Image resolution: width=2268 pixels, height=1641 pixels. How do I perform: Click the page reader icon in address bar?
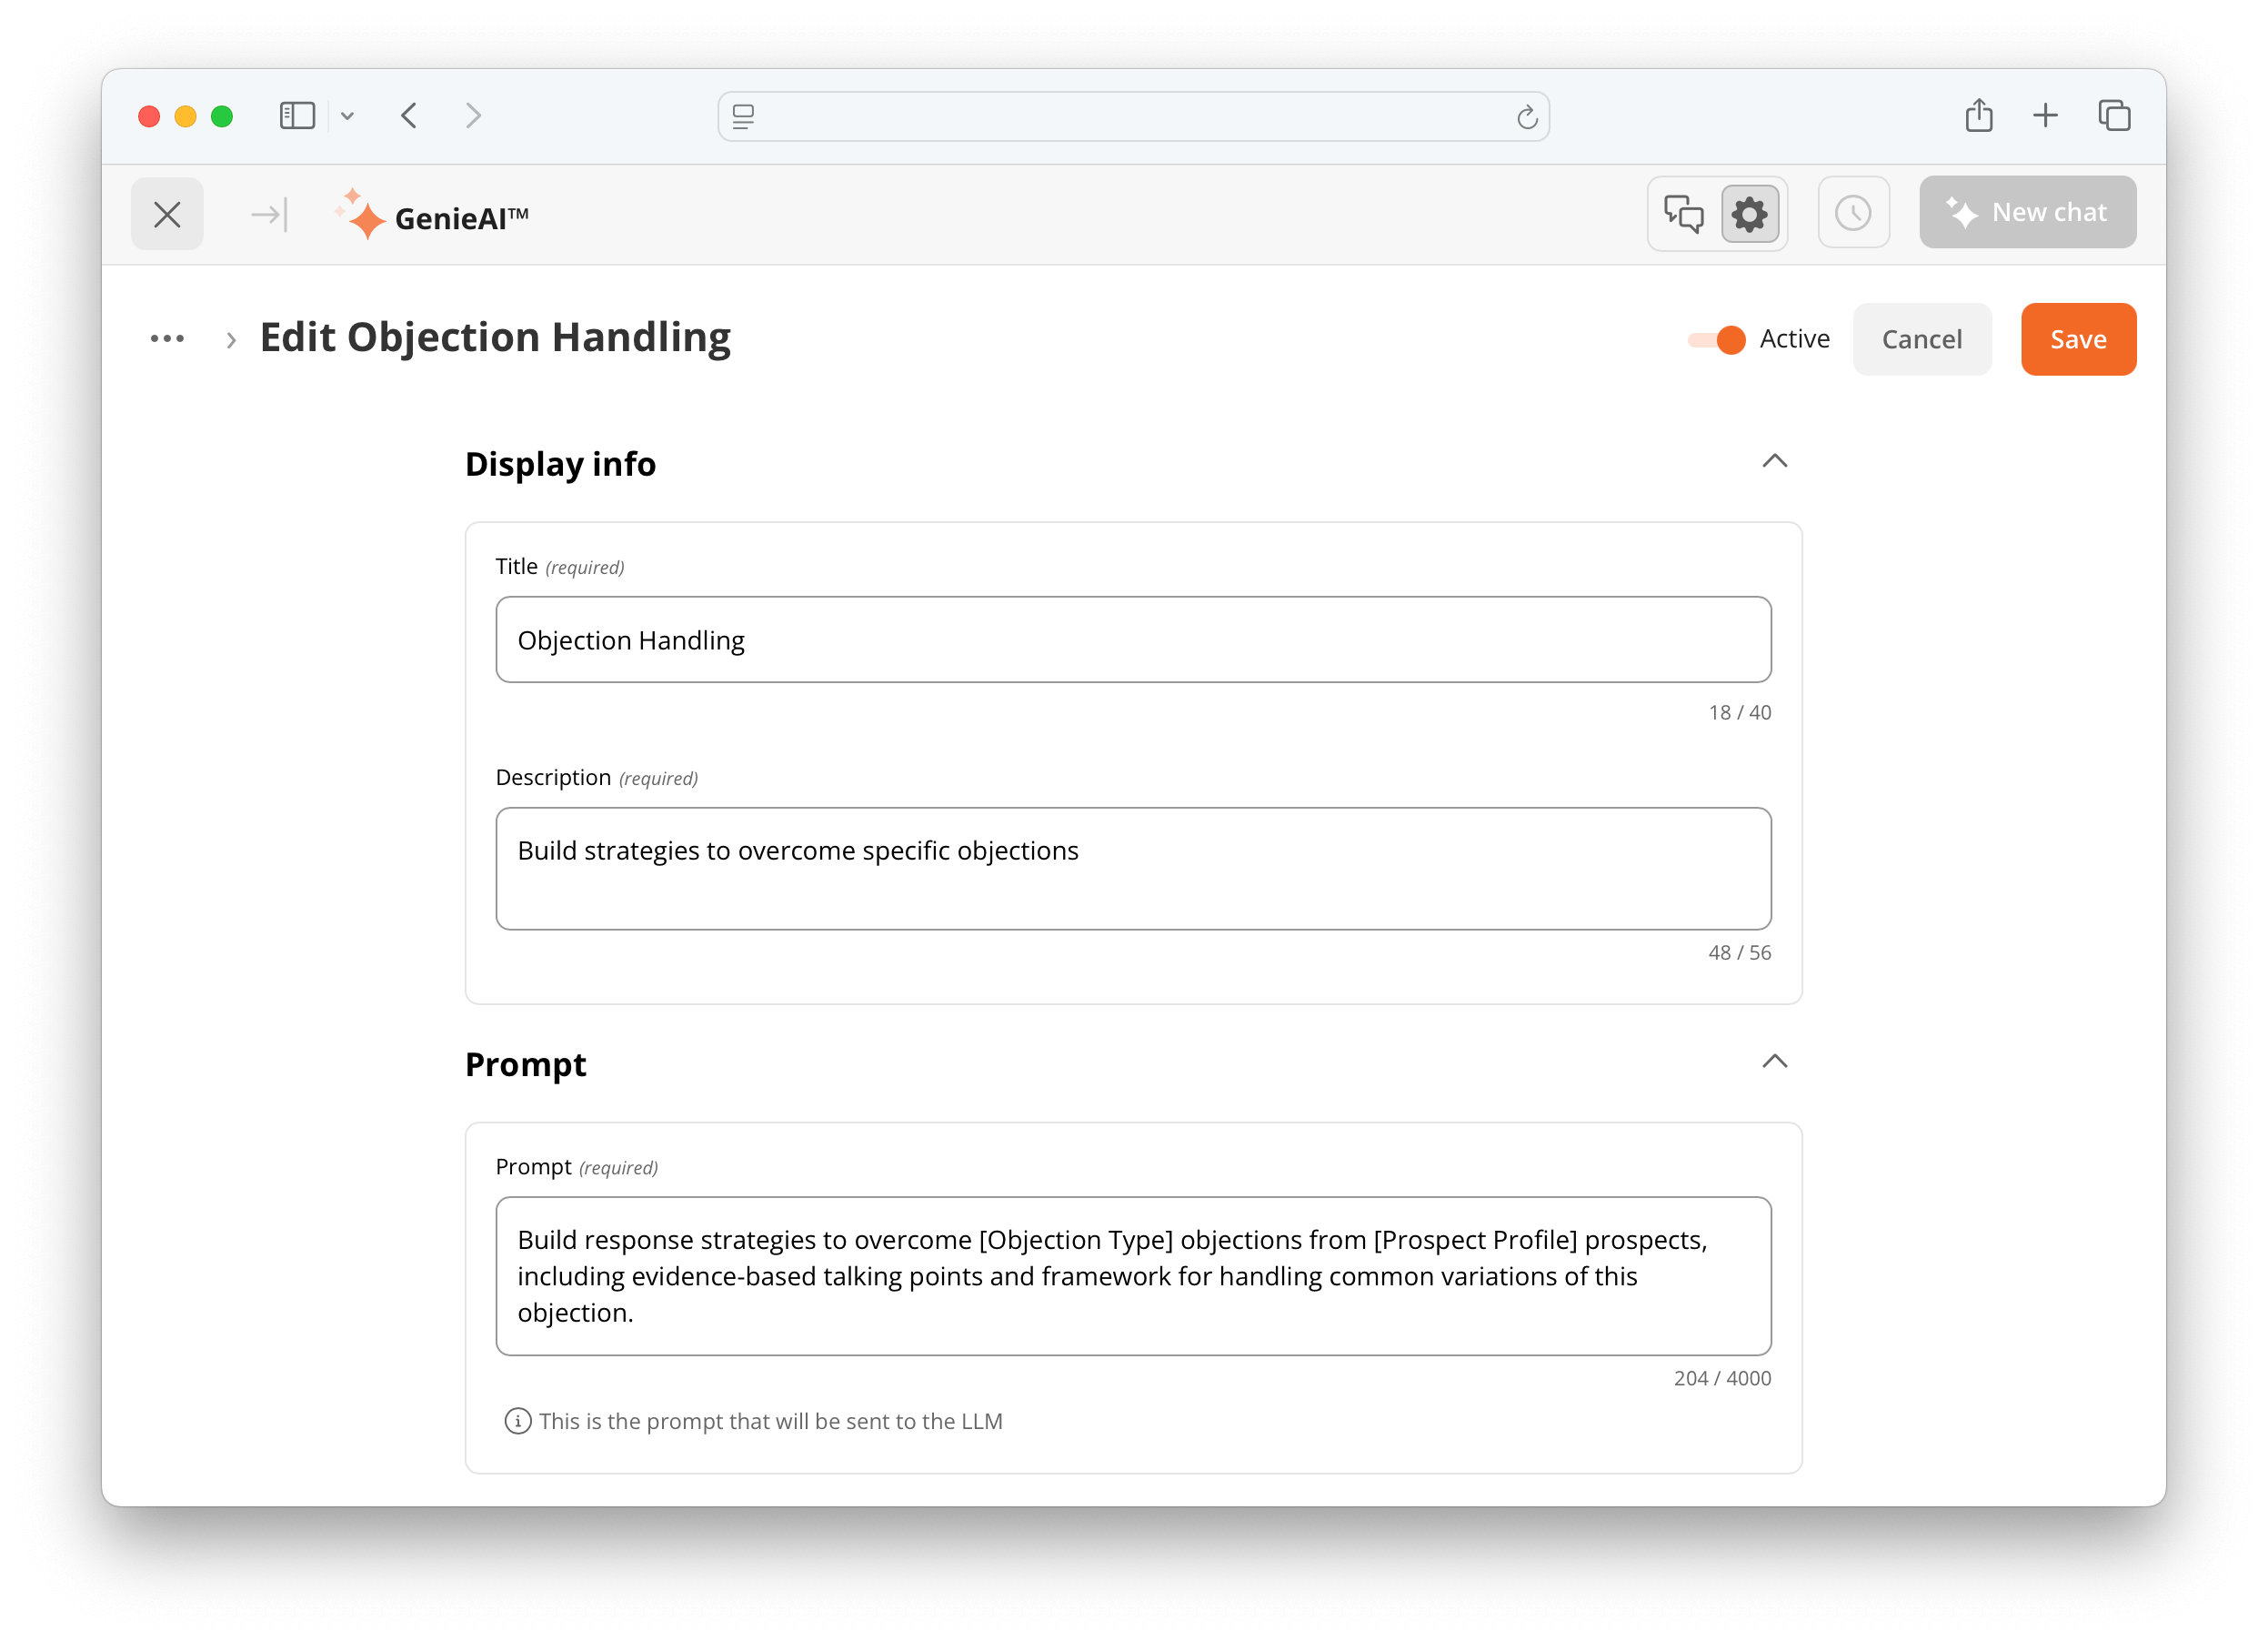coord(743,117)
